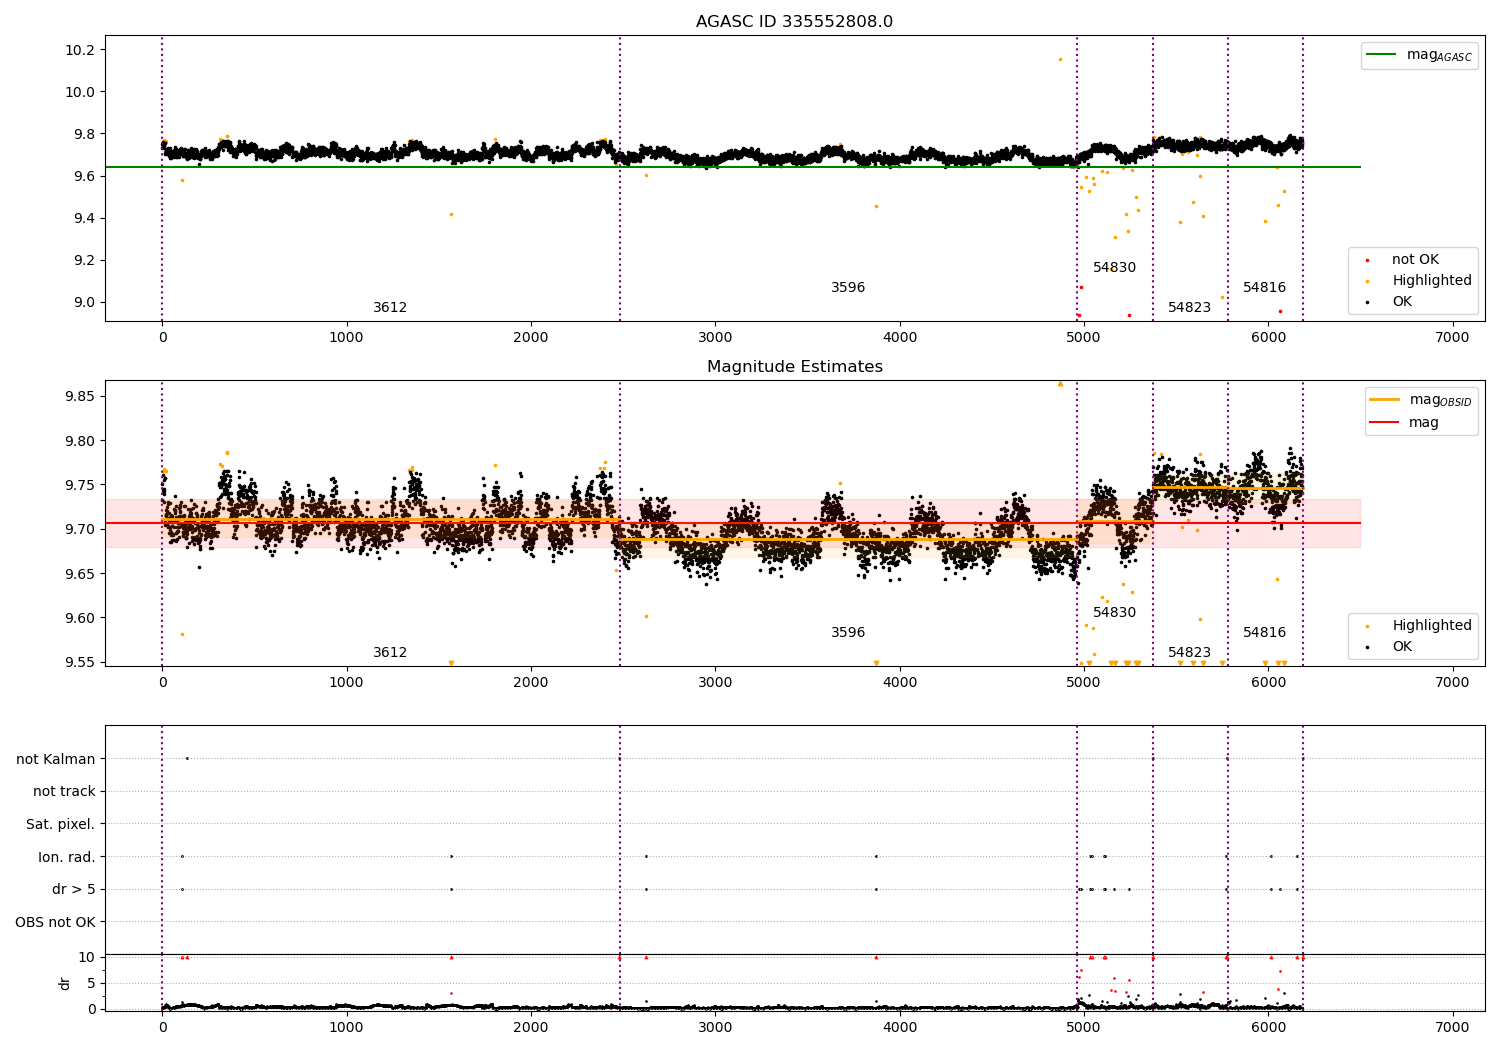Click the 9.4 y-axis tick label
The image size is (1500, 1050).
click(83, 219)
